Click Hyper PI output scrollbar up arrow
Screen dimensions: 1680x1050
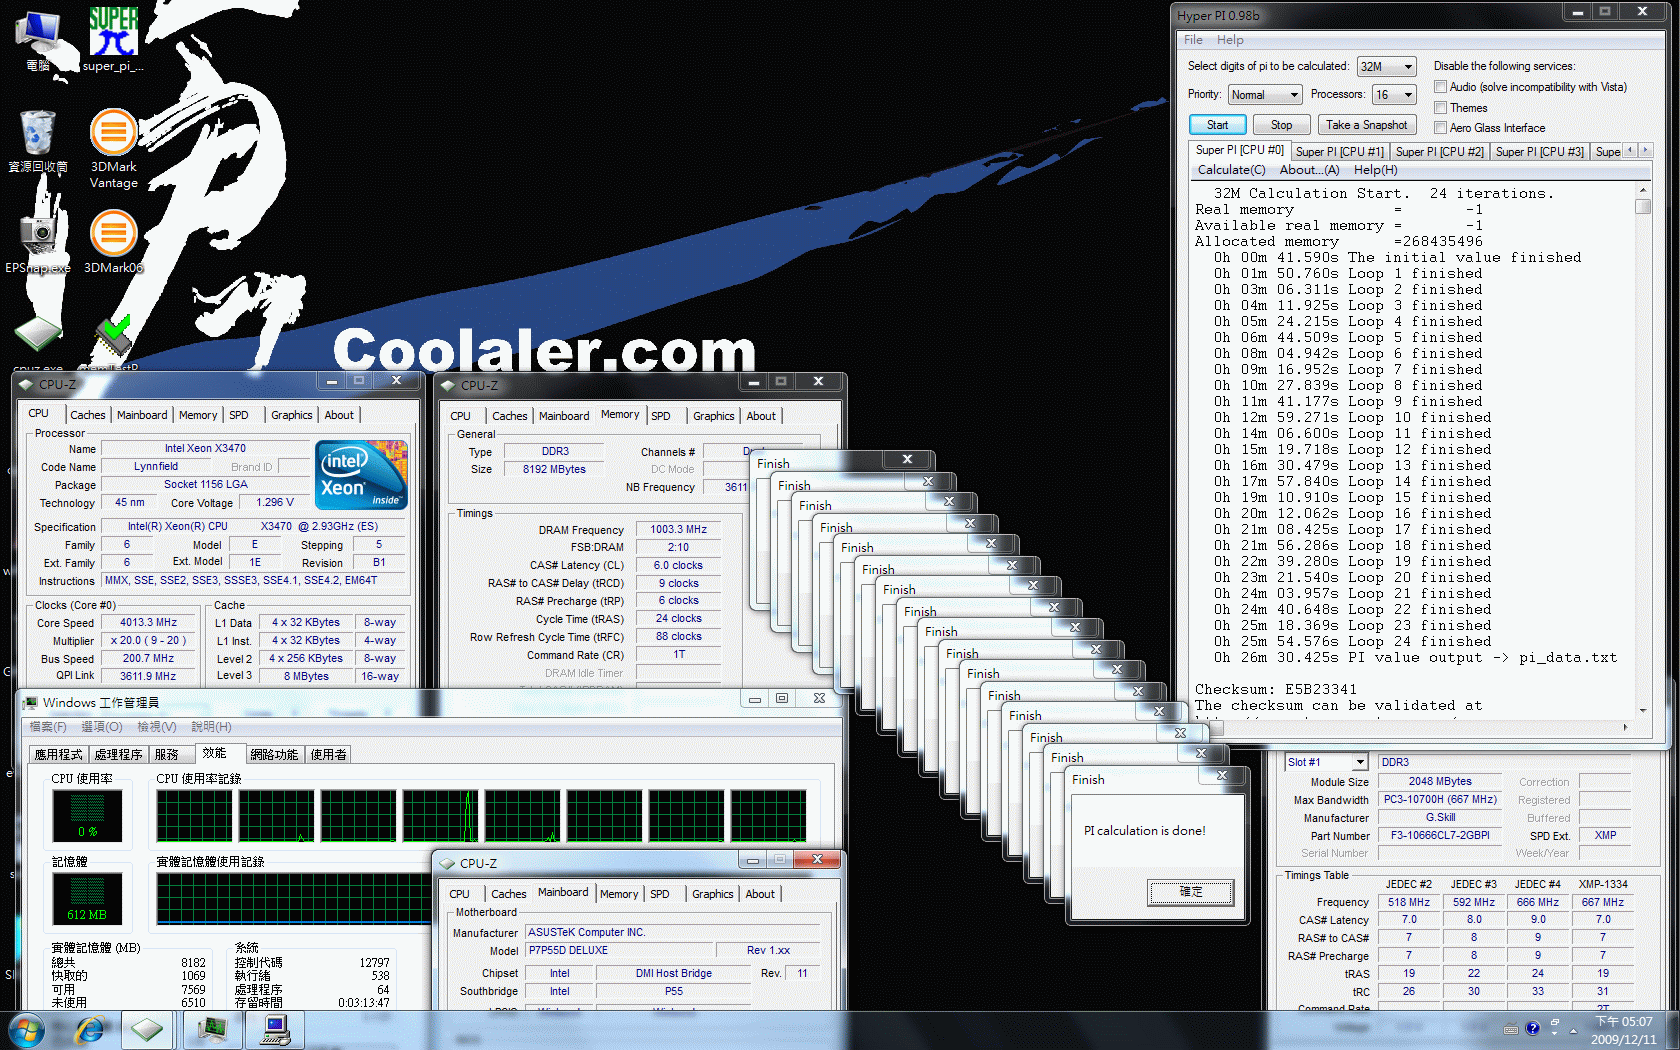click(1643, 189)
